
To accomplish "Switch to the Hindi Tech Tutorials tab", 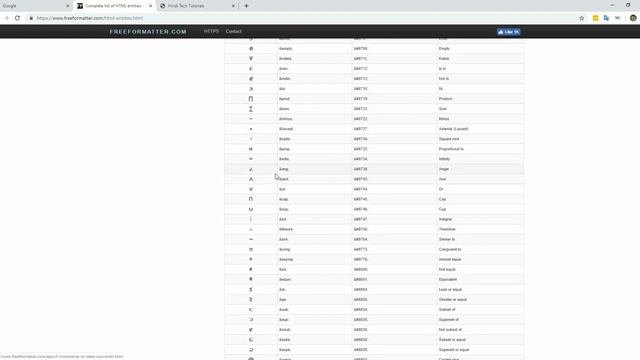I will coord(198,6).
